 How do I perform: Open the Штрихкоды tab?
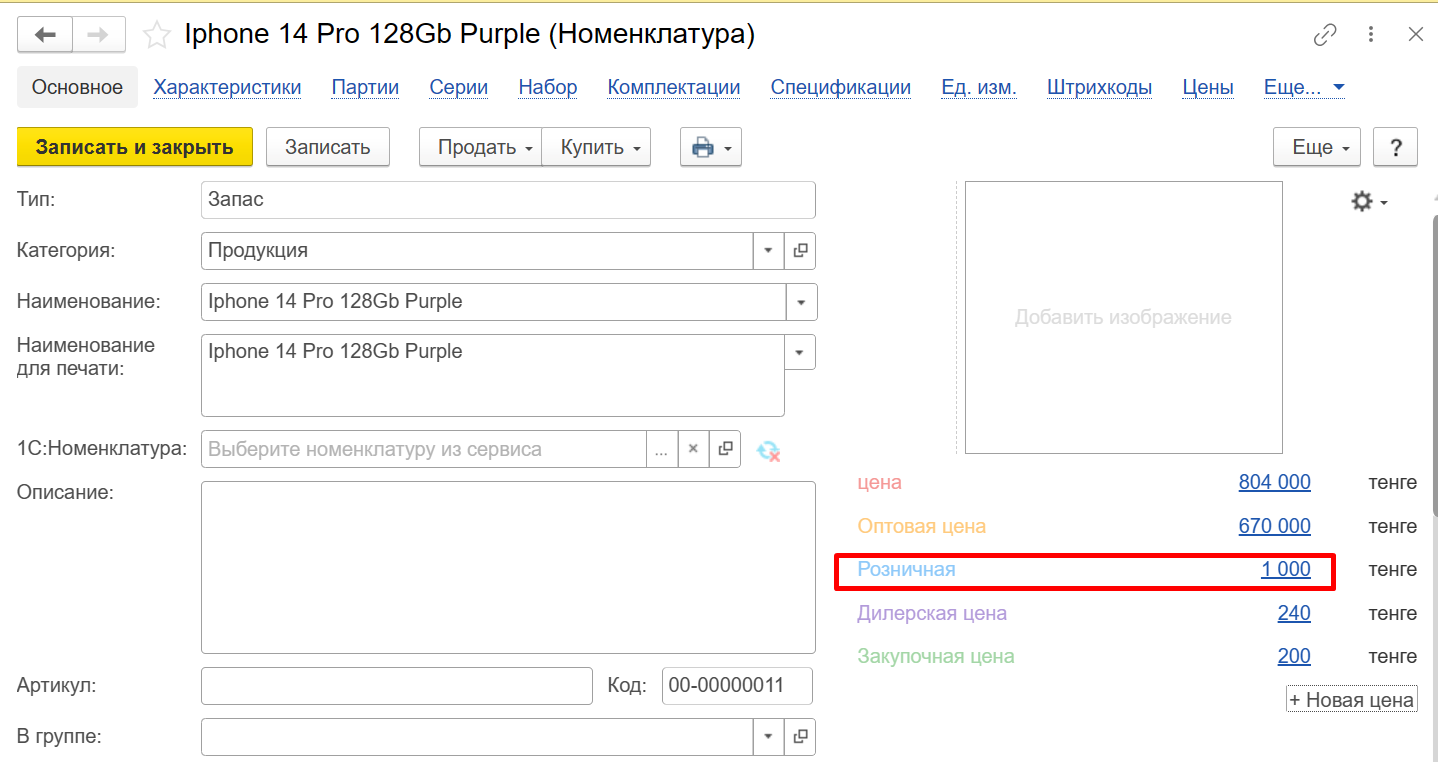(1099, 87)
